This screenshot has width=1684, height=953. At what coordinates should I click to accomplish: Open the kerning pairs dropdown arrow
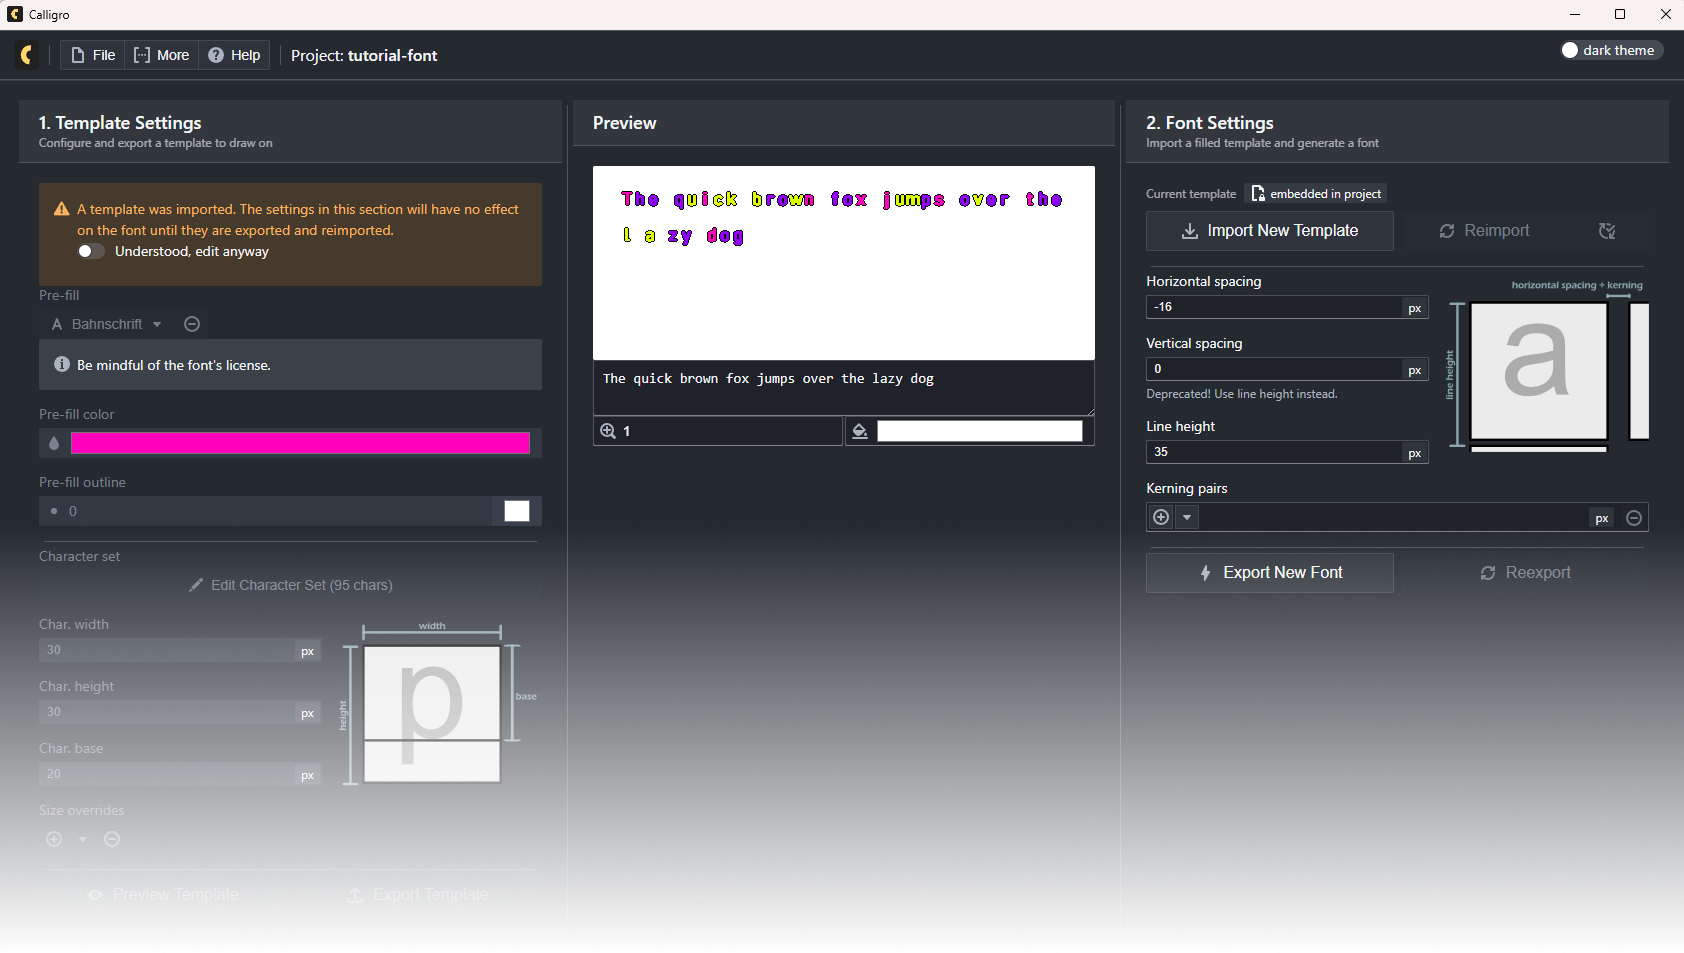1187,517
